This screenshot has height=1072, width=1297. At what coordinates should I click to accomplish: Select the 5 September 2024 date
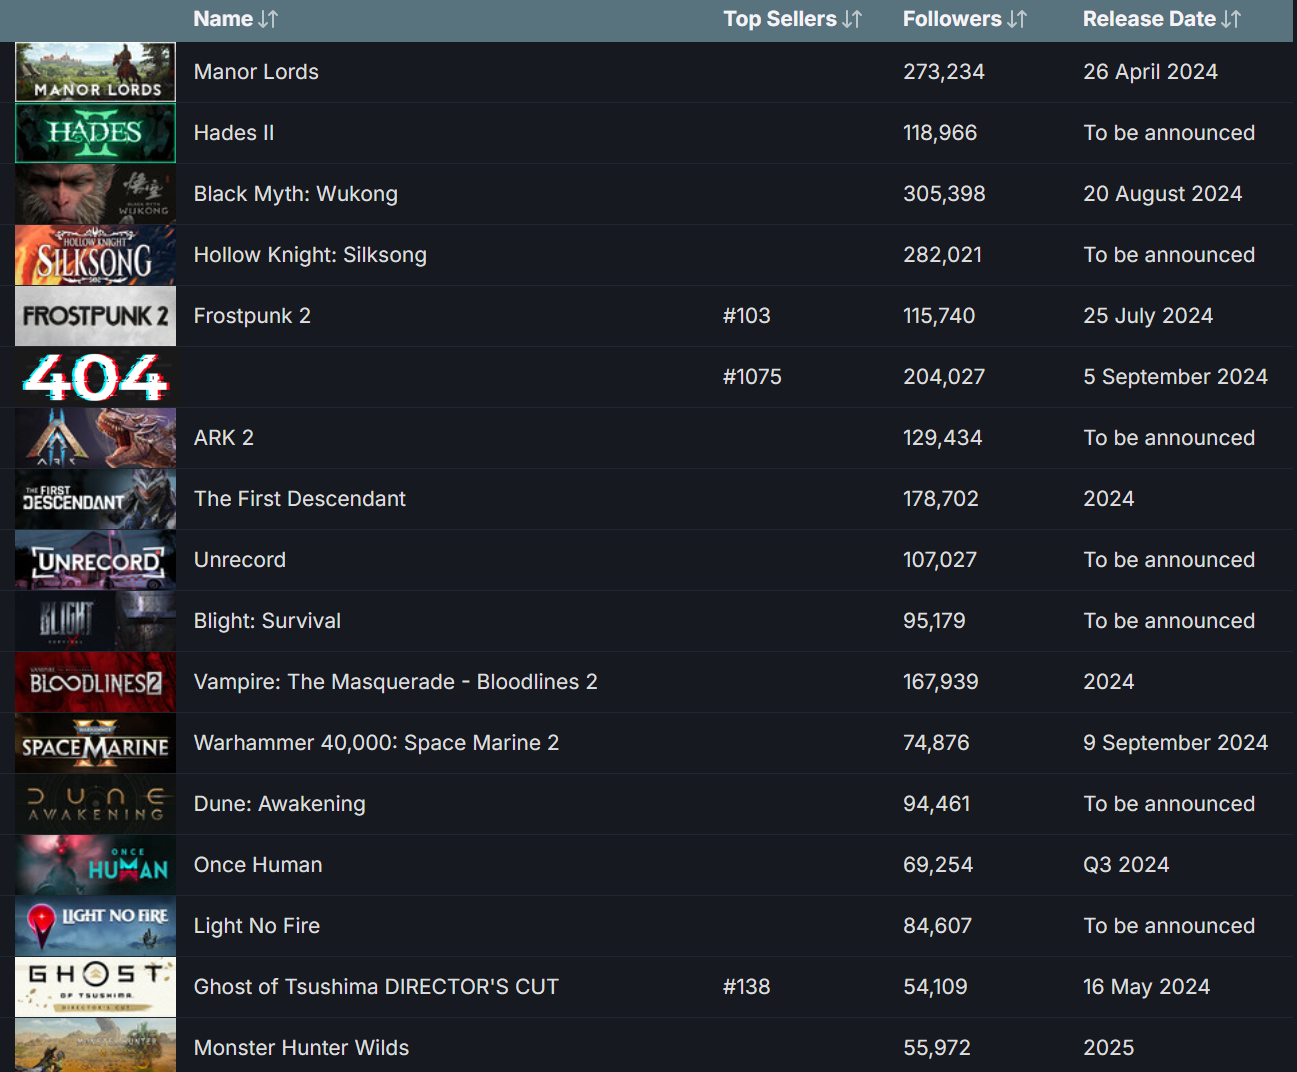(1175, 377)
